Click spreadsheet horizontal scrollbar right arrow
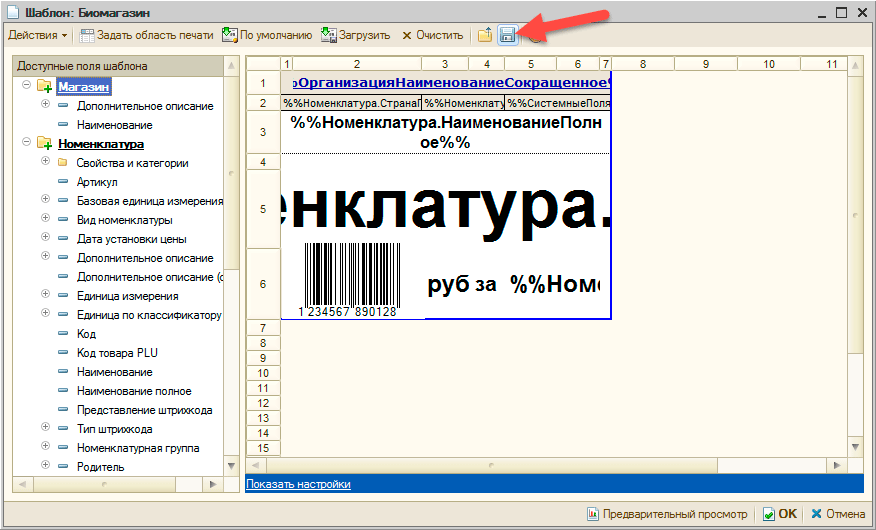Viewport: 876px width, 530px height. point(836,465)
